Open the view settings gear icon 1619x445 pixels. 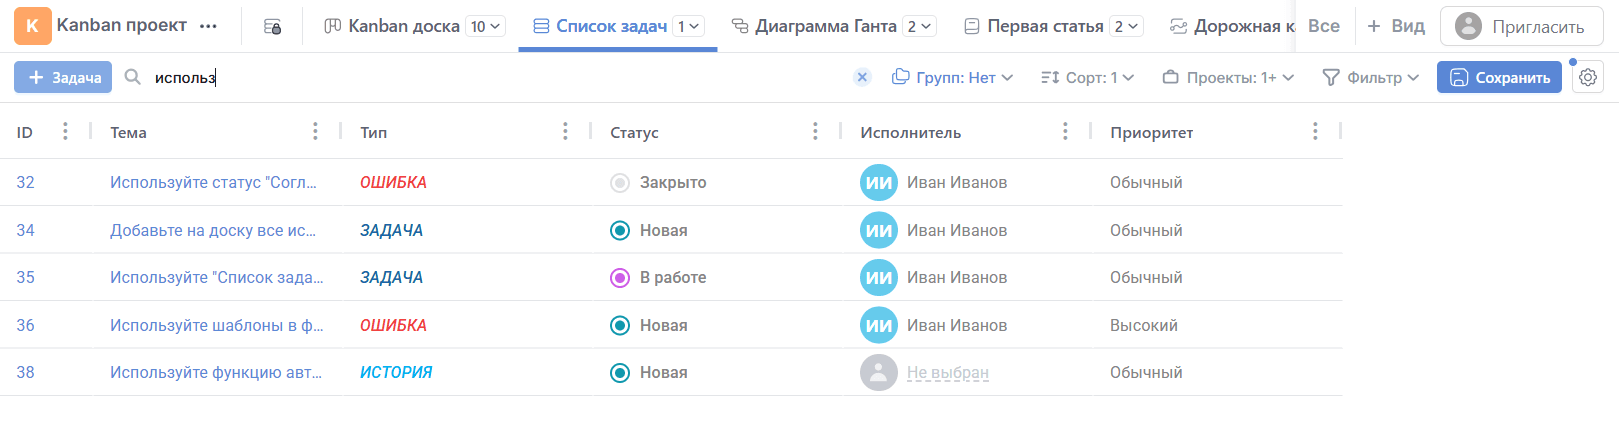[1587, 77]
